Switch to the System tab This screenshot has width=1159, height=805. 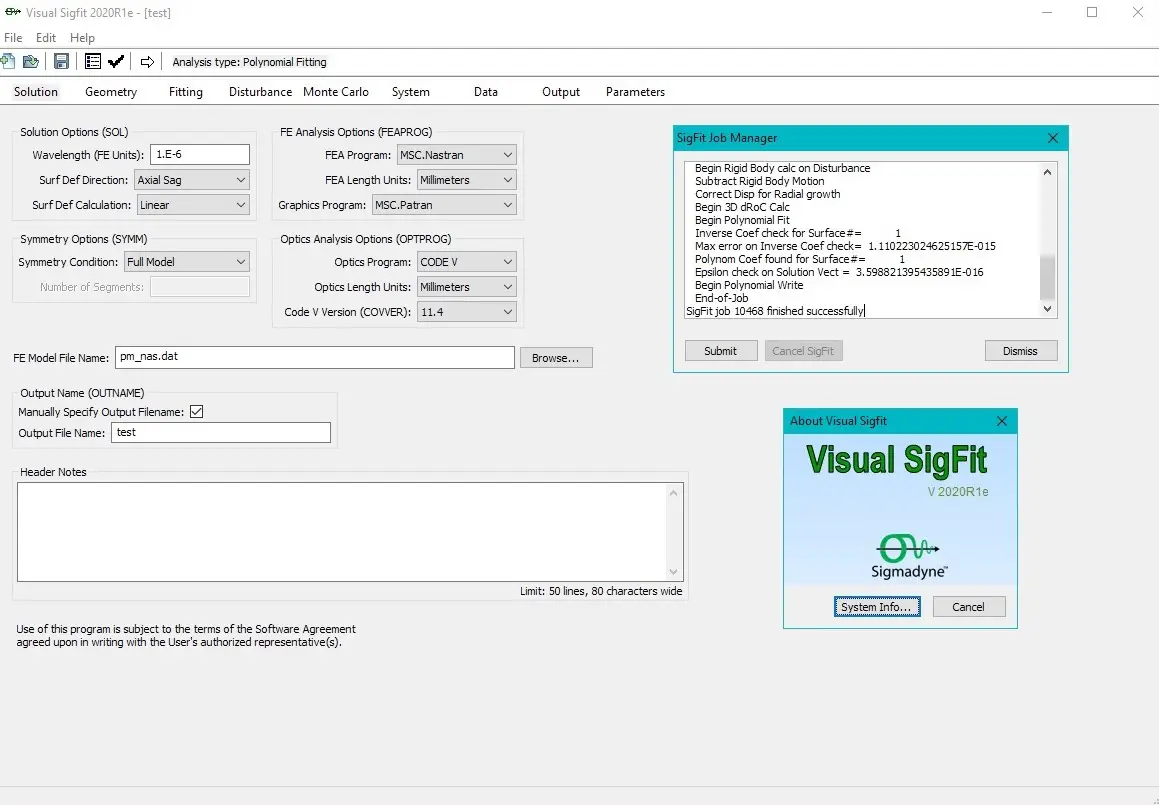pyautogui.click(x=410, y=92)
